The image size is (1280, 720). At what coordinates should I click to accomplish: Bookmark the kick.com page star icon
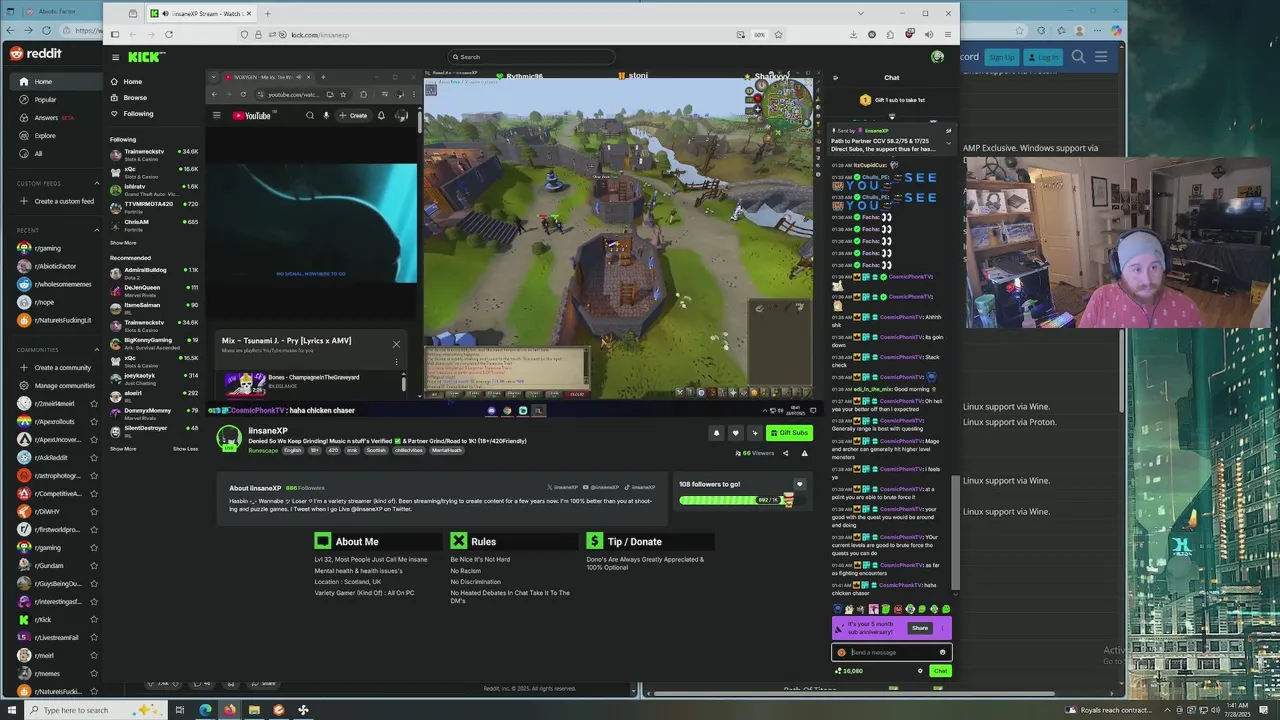tap(778, 34)
